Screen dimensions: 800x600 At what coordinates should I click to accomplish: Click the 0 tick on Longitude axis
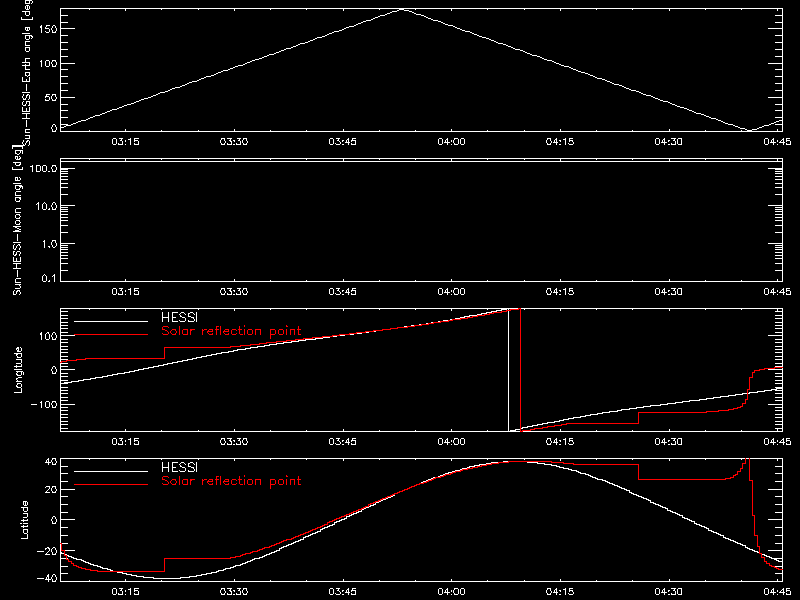click(x=54, y=370)
